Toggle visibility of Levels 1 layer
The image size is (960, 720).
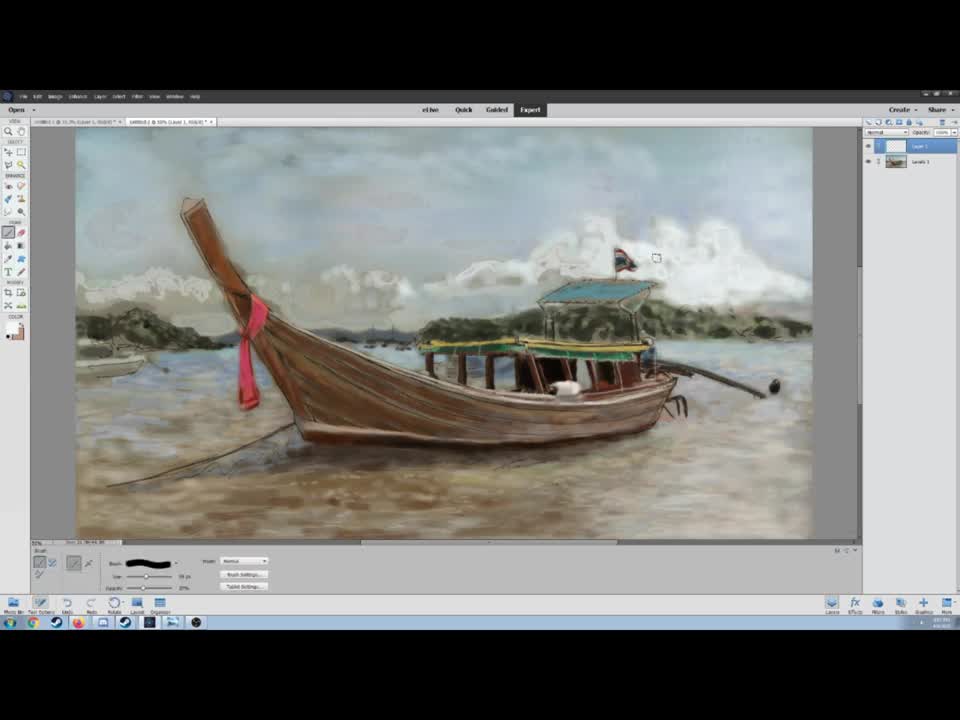[x=868, y=162]
